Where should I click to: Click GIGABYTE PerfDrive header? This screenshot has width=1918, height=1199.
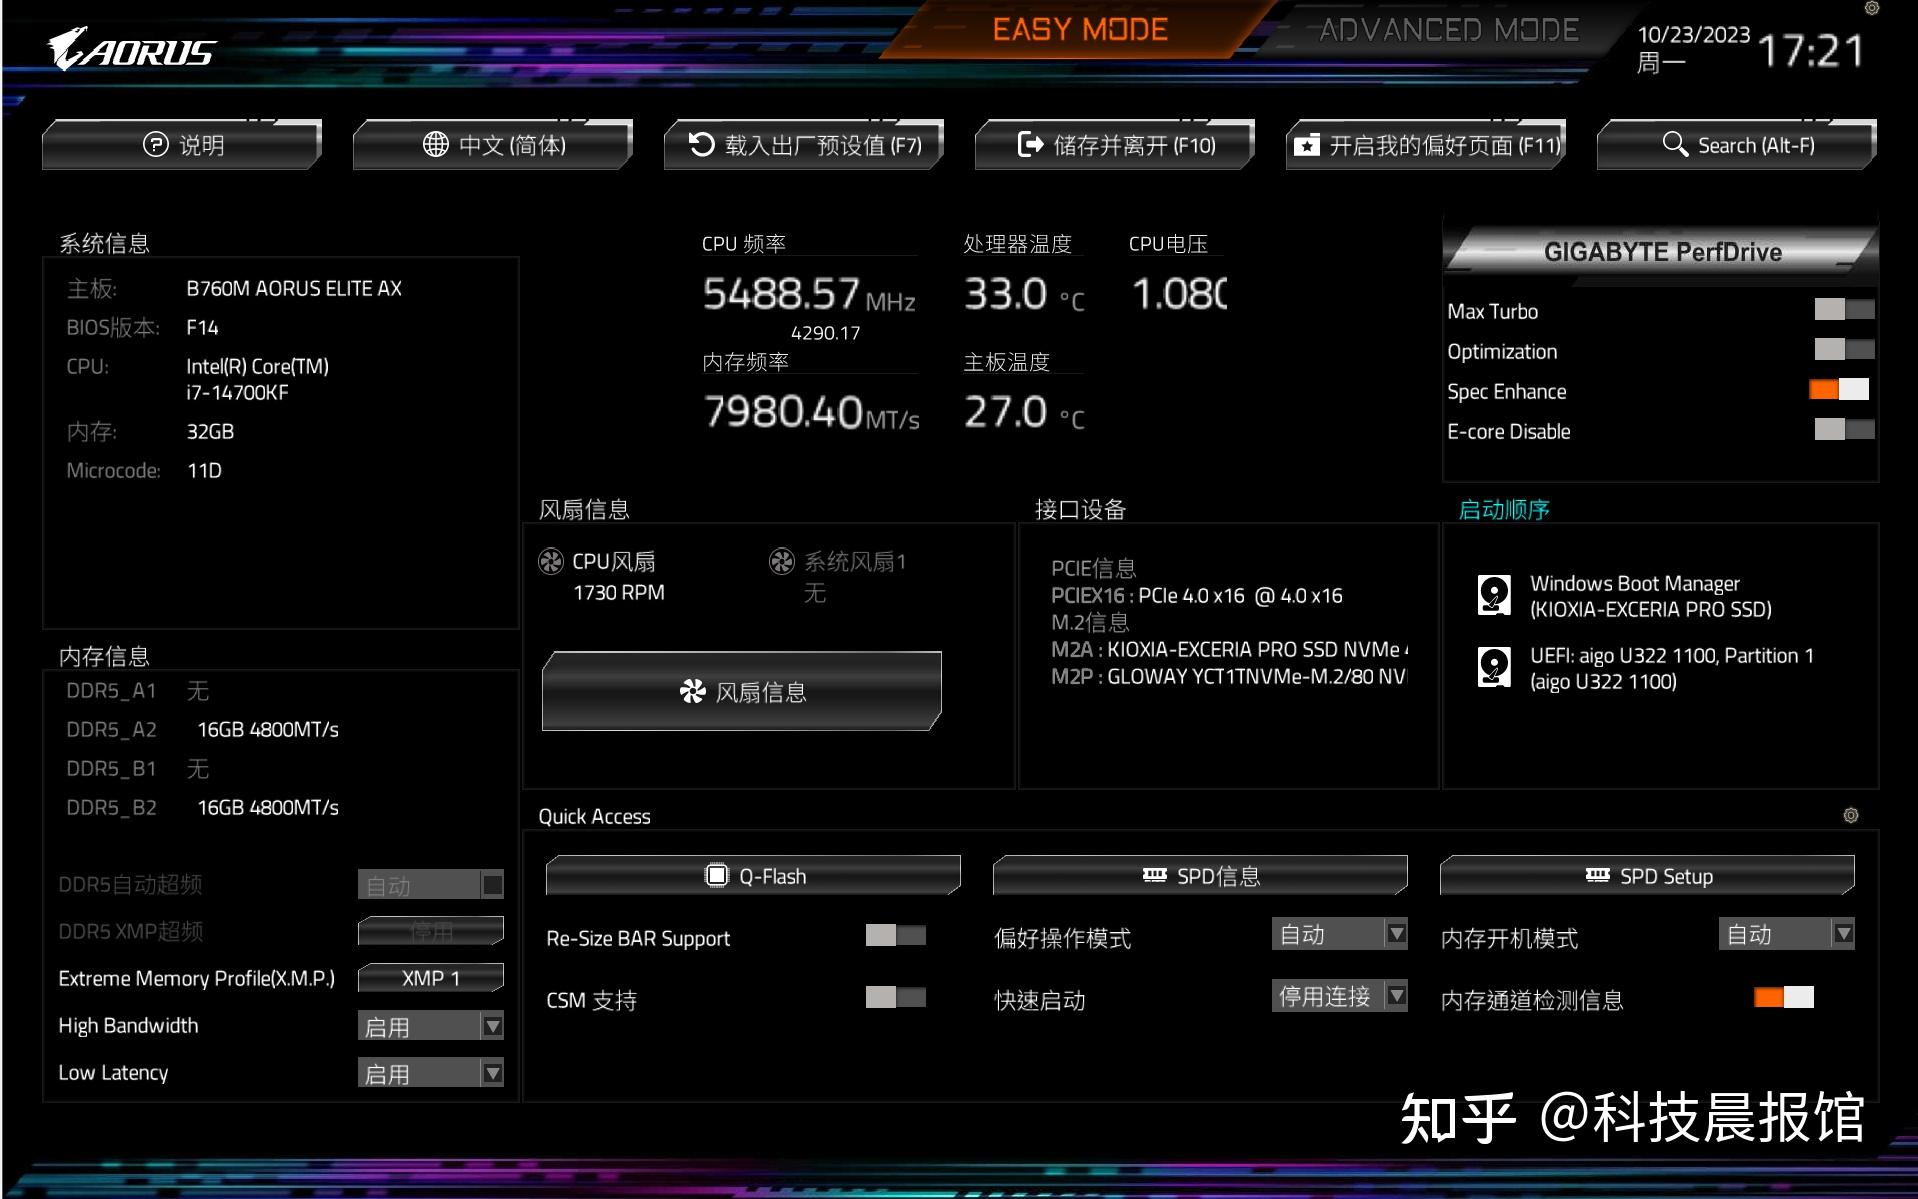[x=1662, y=252]
